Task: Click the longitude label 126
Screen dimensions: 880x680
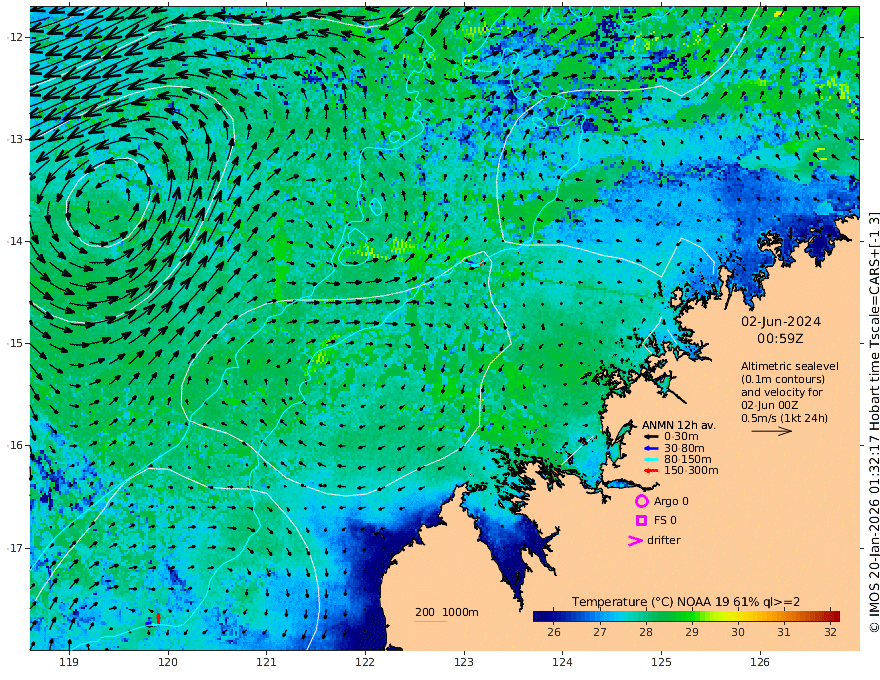Action: click(760, 663)
